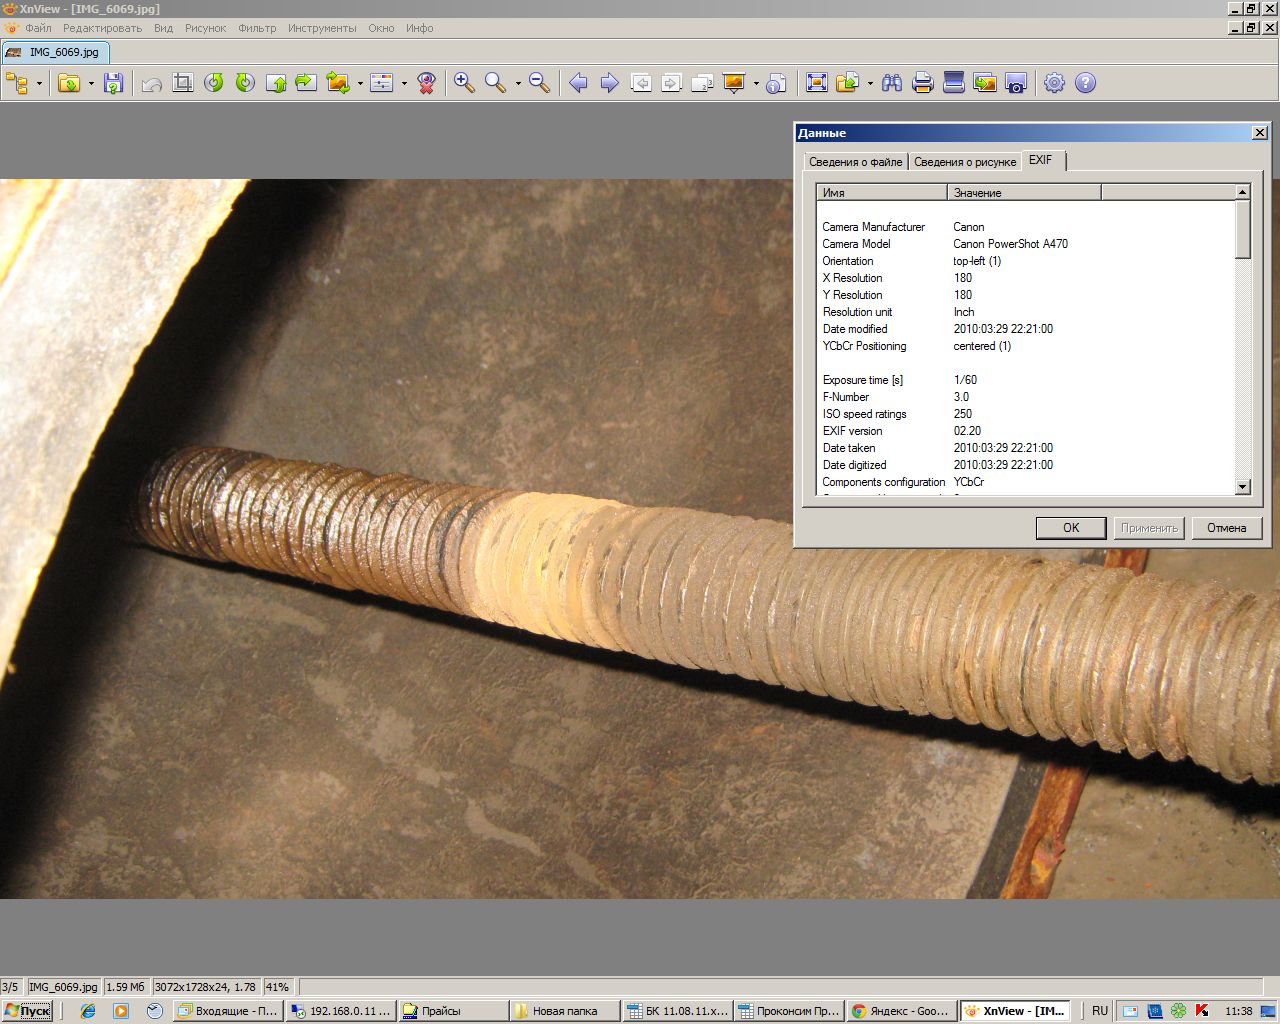Click the red-eye correction icon
The image size is (1280, 1024).
(427, 83)
